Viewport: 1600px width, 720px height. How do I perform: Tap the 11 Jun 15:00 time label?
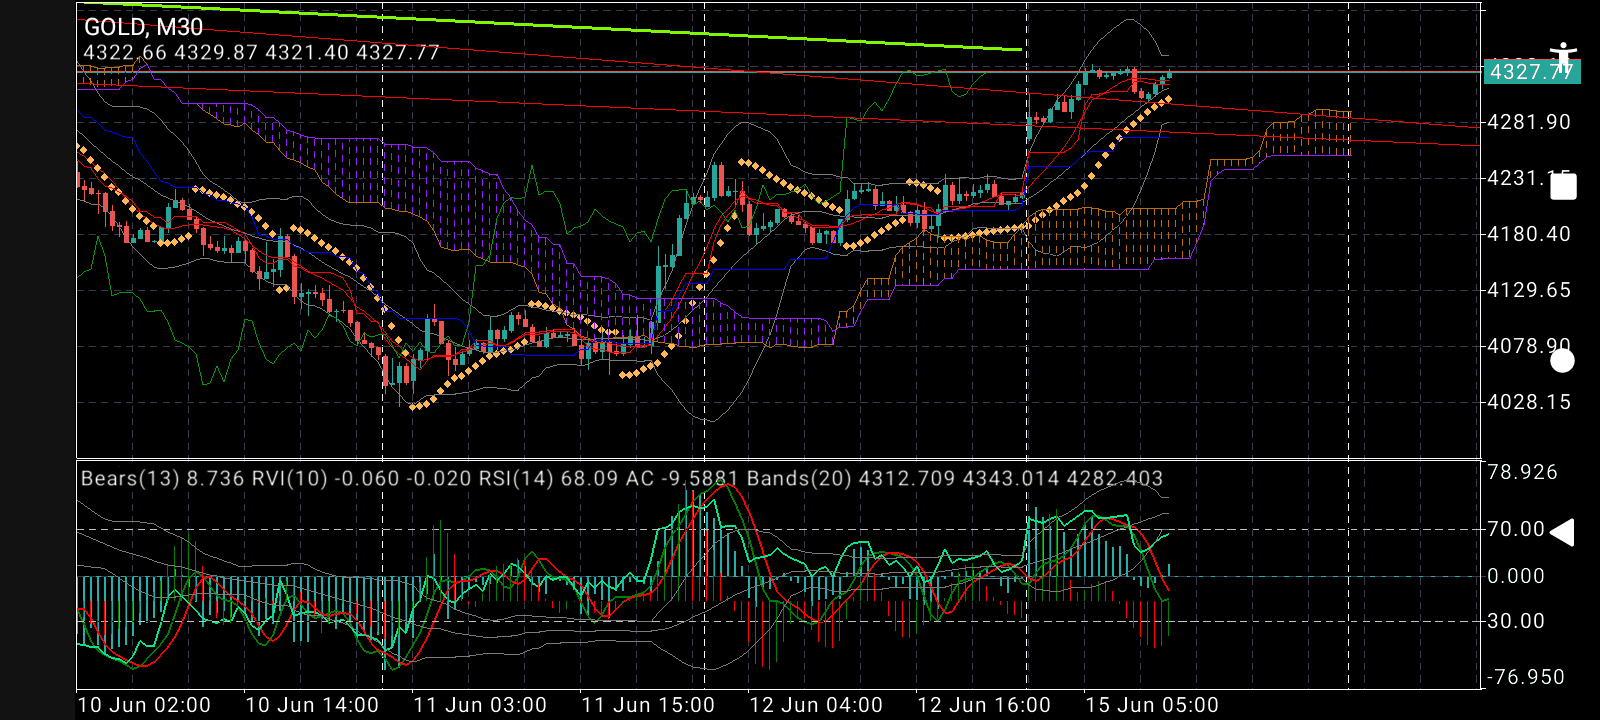coord(648,705)
